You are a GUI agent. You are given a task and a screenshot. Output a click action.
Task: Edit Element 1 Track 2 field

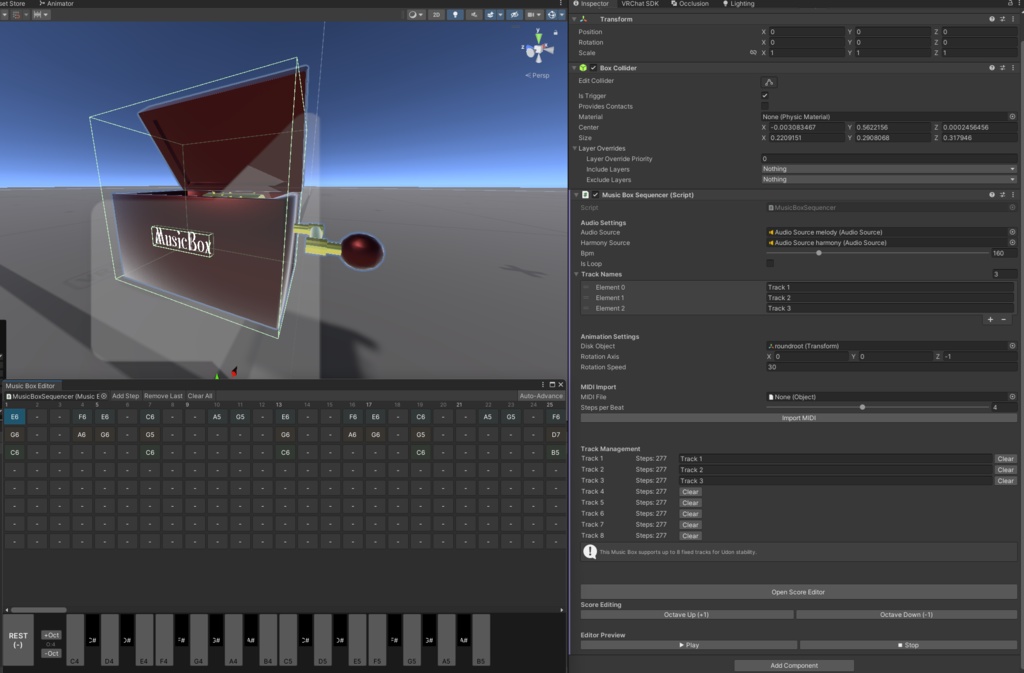pos(890,298)
